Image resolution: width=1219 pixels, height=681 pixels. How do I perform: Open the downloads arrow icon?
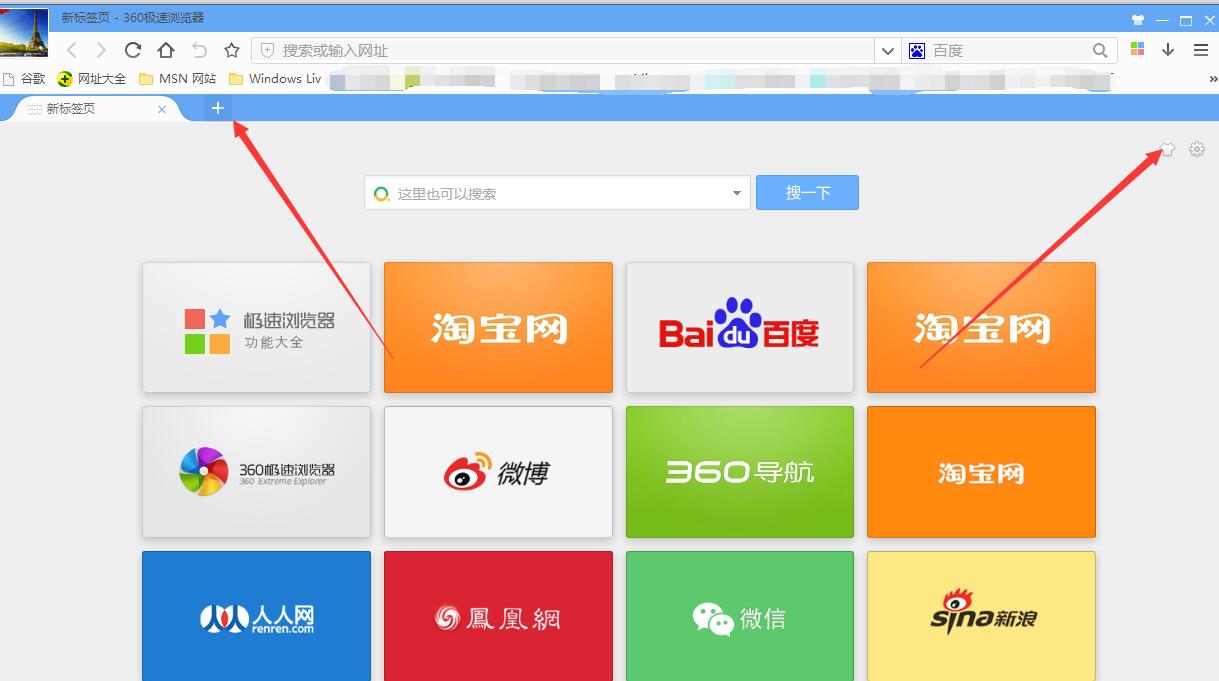[x=1168, y=49]
